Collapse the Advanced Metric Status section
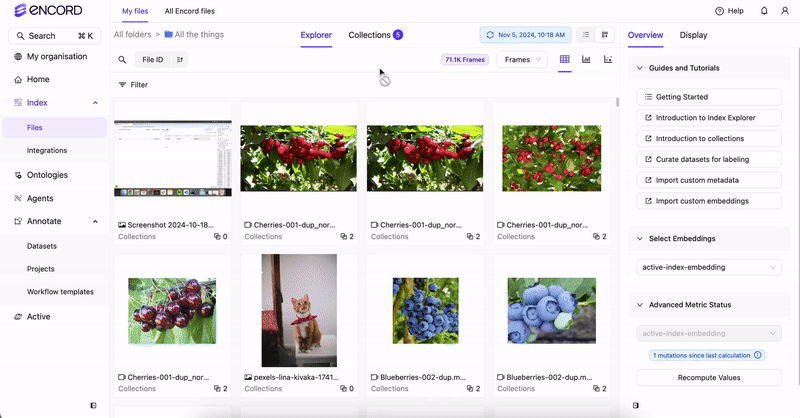800x418 pixels. [x=640, y=305]
